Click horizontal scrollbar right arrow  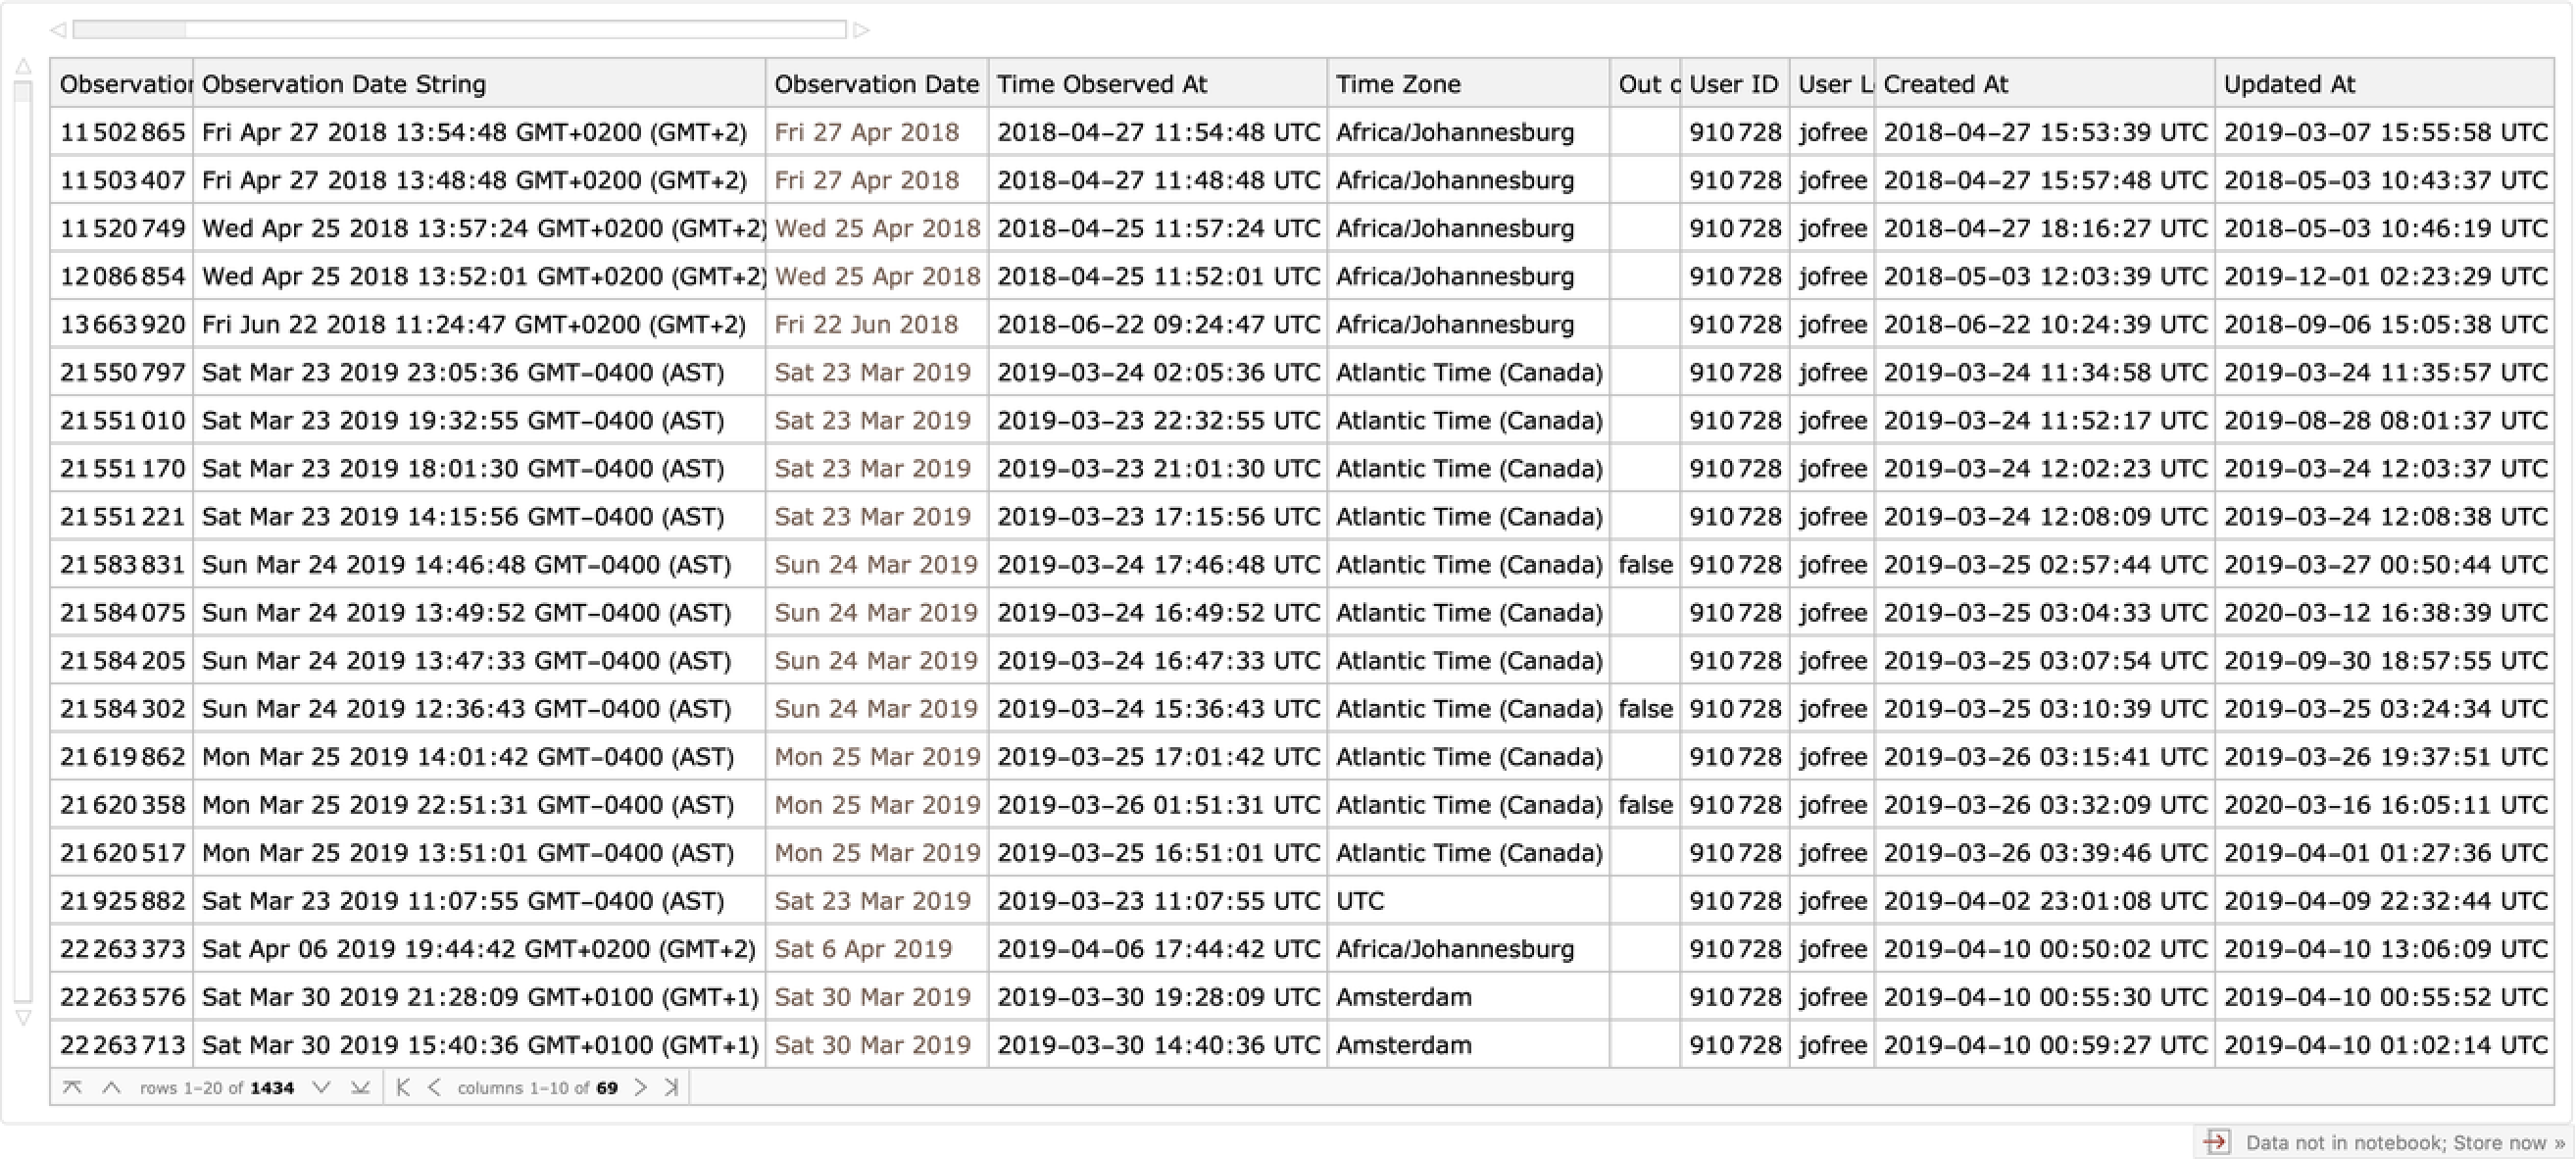861,30
